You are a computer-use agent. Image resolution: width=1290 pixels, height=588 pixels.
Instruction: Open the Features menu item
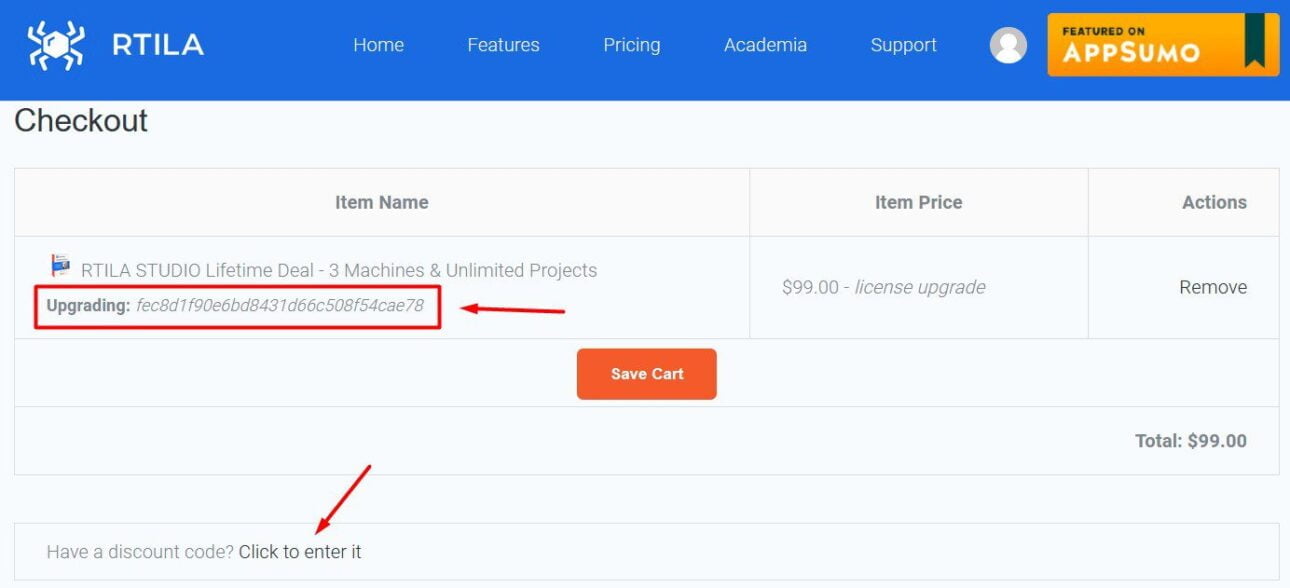click(x=503, y=45)
